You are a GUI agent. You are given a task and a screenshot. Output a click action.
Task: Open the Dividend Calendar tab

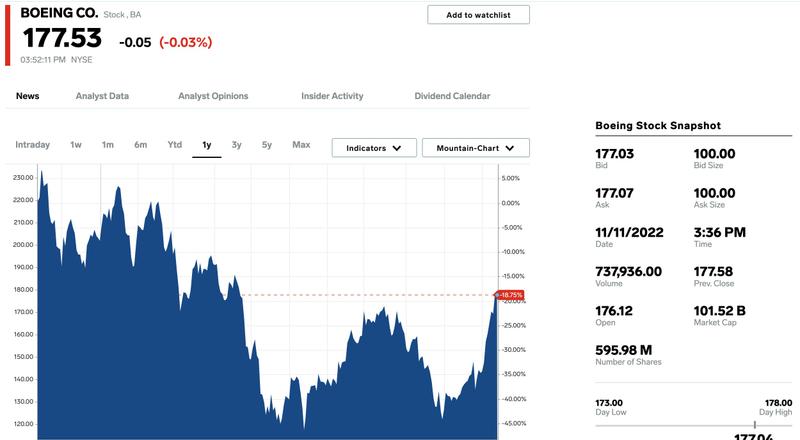(452, 96)
